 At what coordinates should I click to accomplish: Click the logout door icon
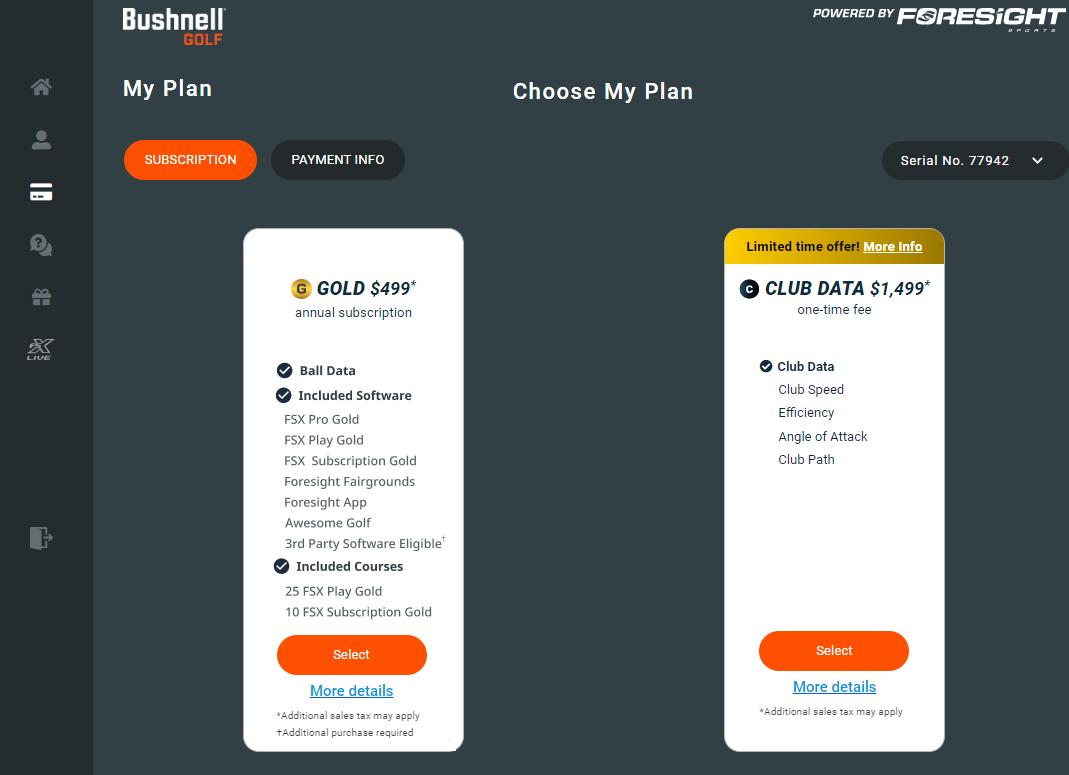[41, 538]
